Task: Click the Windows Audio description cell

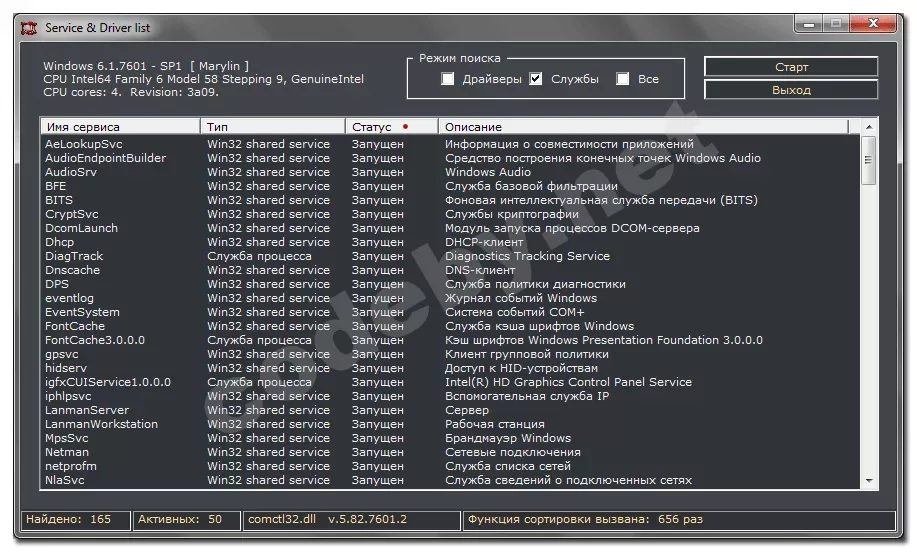Action: click(488, 172)
